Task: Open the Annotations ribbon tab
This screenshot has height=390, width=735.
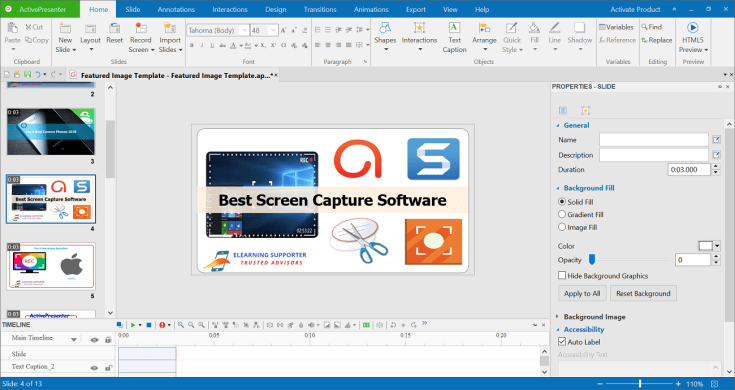Action: tap(176, 9)
